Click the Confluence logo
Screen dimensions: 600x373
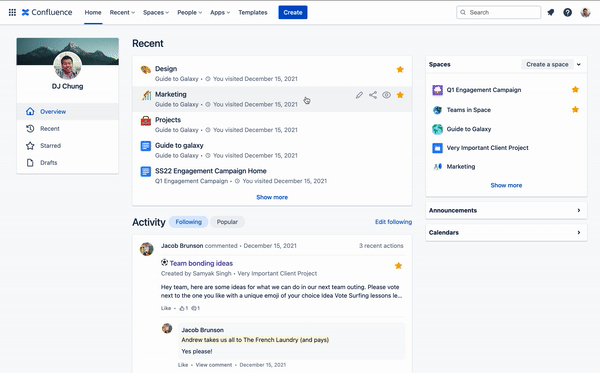(47, 12)
